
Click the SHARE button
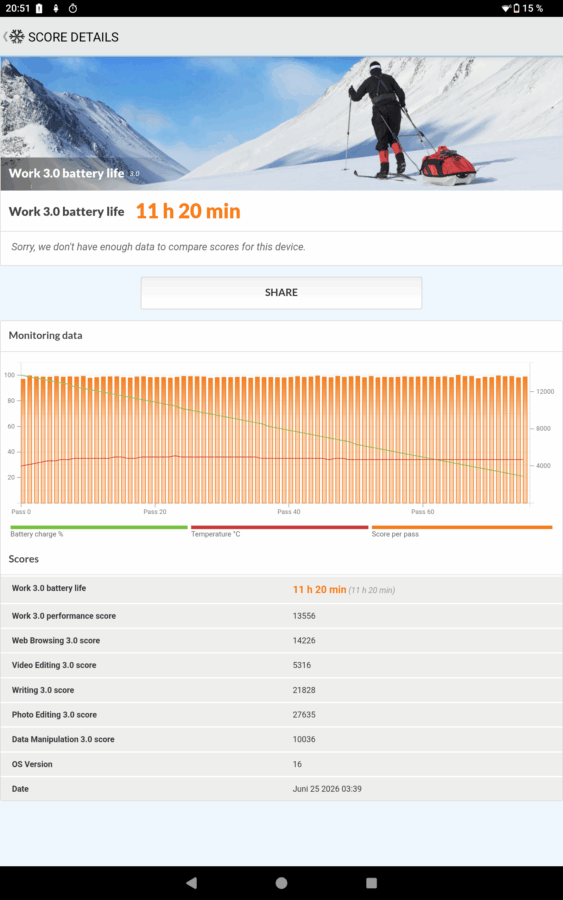pos(281,293)
